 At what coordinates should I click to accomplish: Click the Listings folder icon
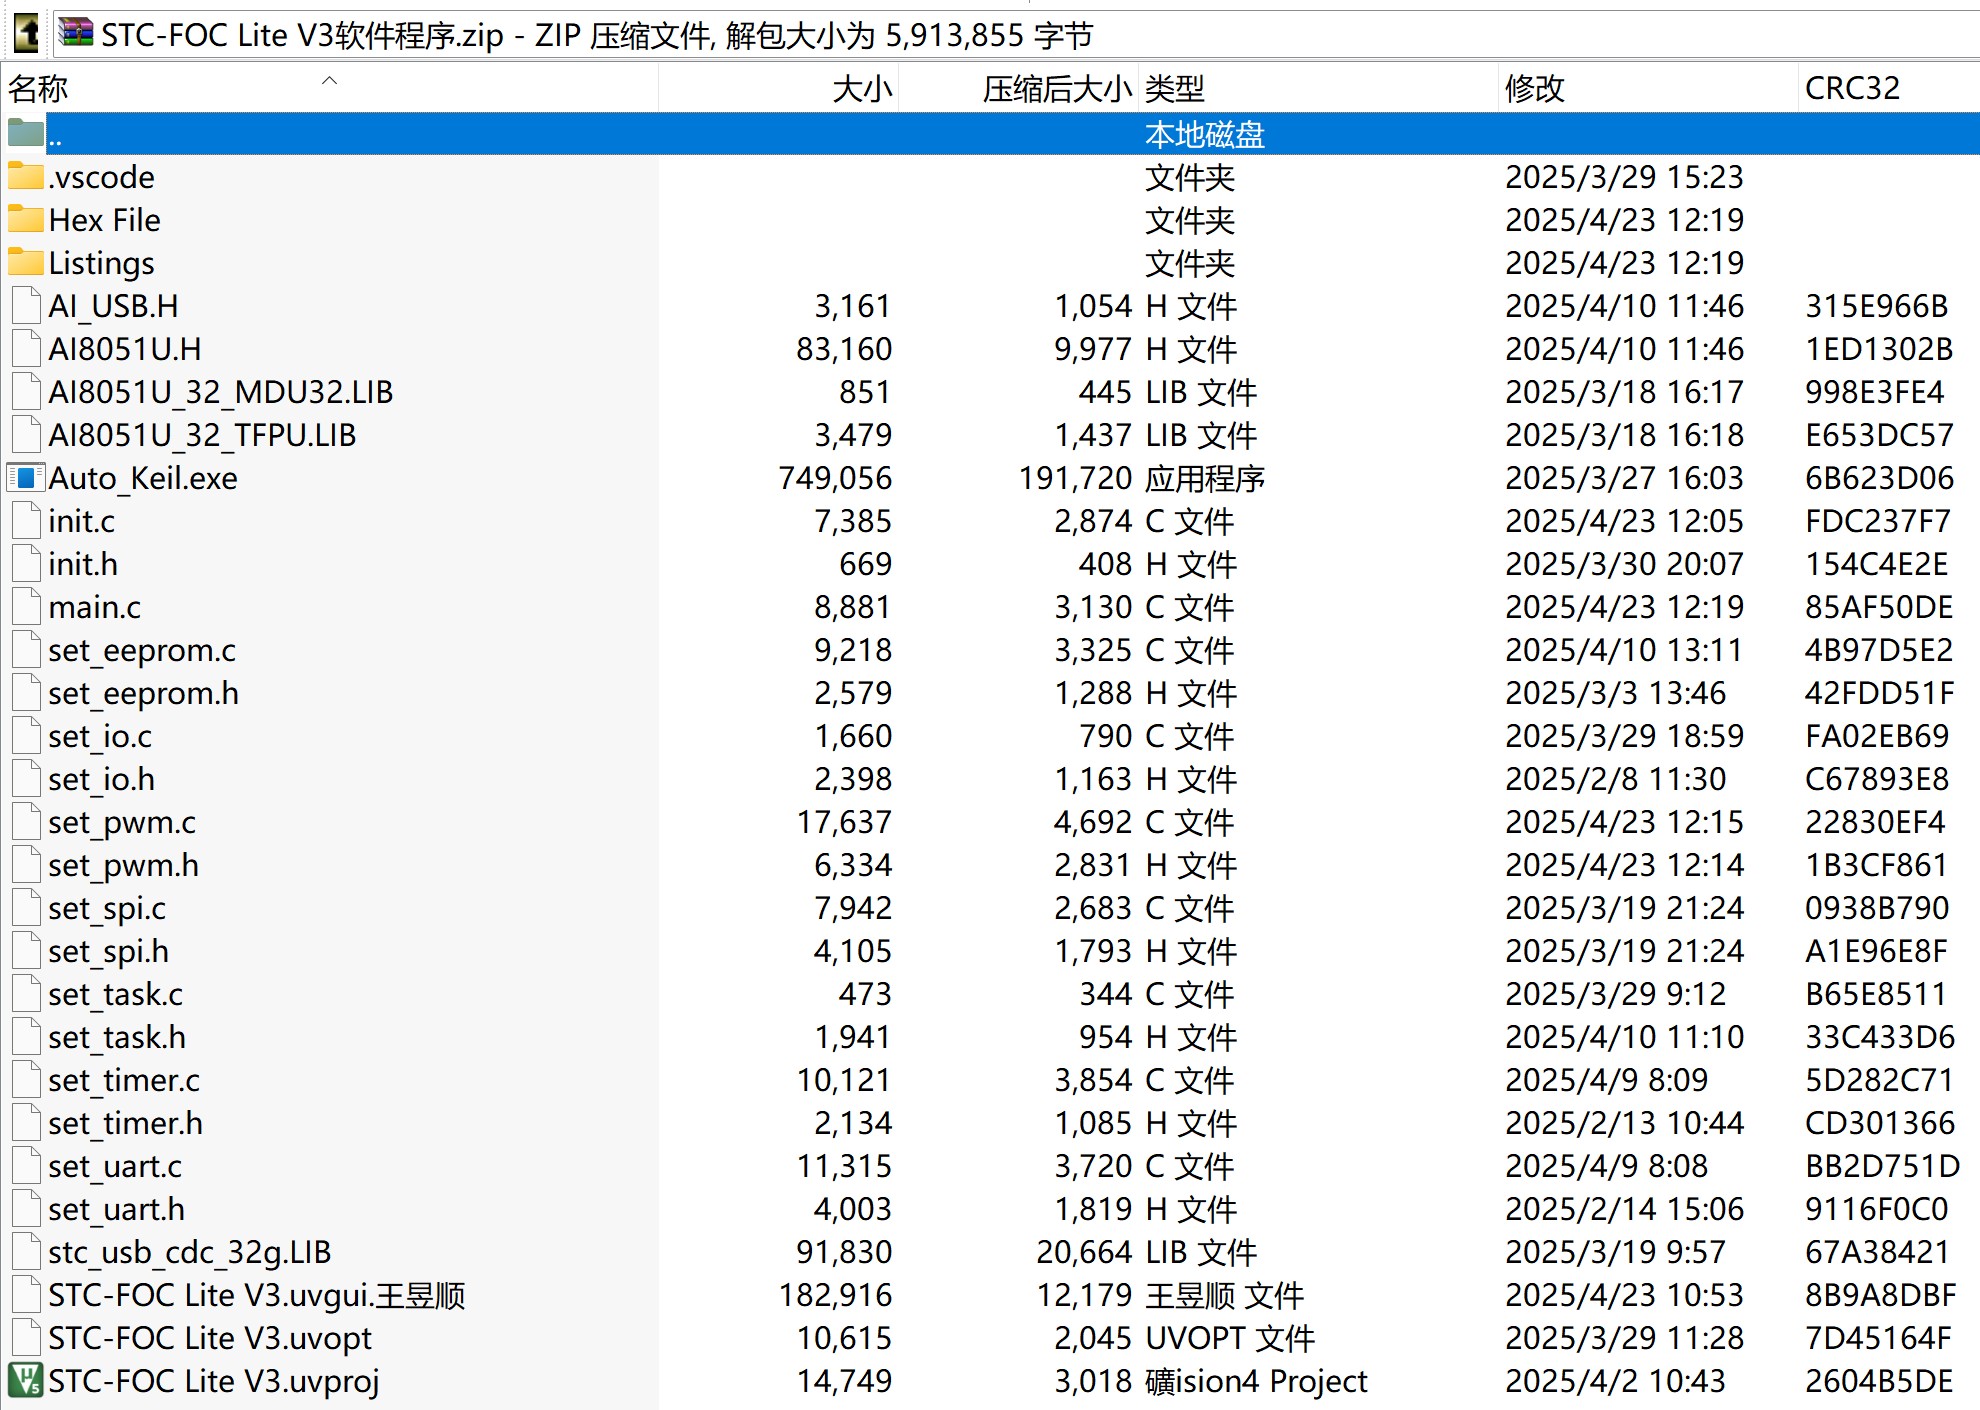[x=26, y=263]
